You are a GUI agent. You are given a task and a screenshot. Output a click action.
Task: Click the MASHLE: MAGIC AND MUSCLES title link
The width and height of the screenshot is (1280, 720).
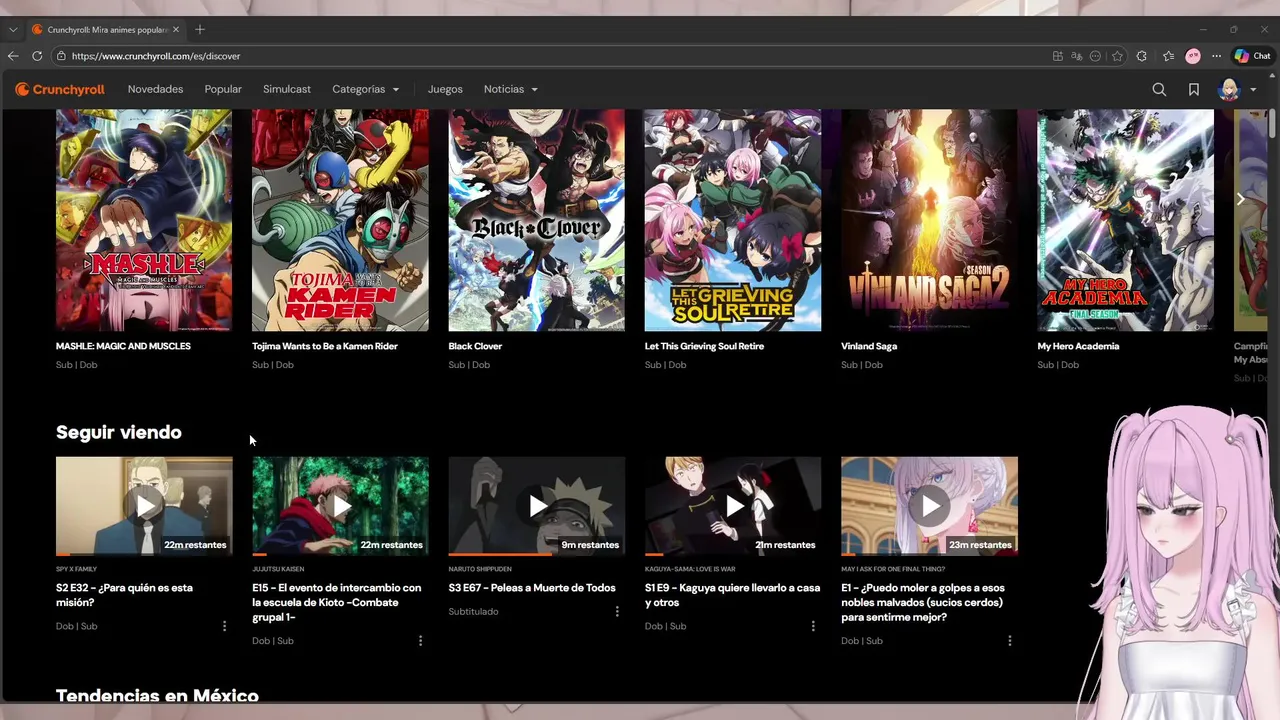[x=123, y=346]
